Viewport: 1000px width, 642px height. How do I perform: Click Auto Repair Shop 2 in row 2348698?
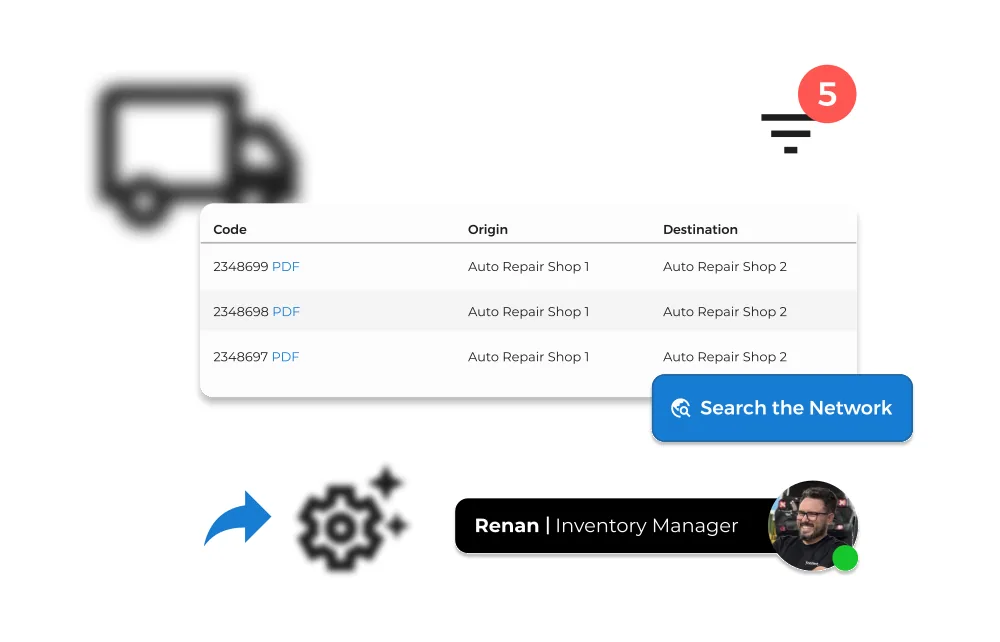(725, 312)
